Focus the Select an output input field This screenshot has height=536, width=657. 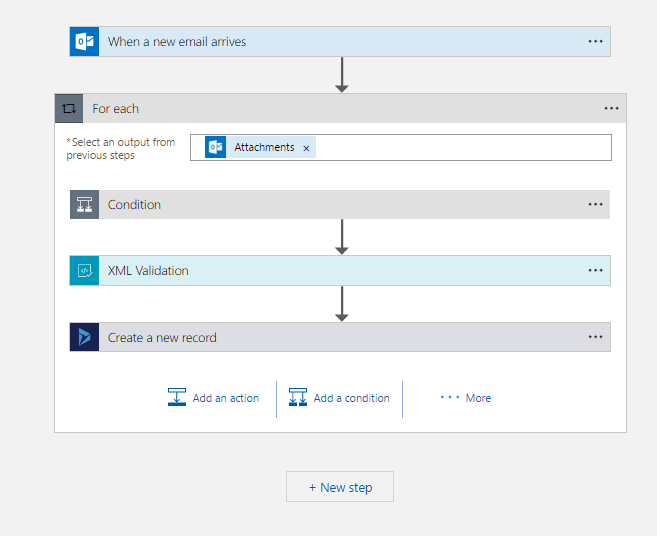pos(401,148)
